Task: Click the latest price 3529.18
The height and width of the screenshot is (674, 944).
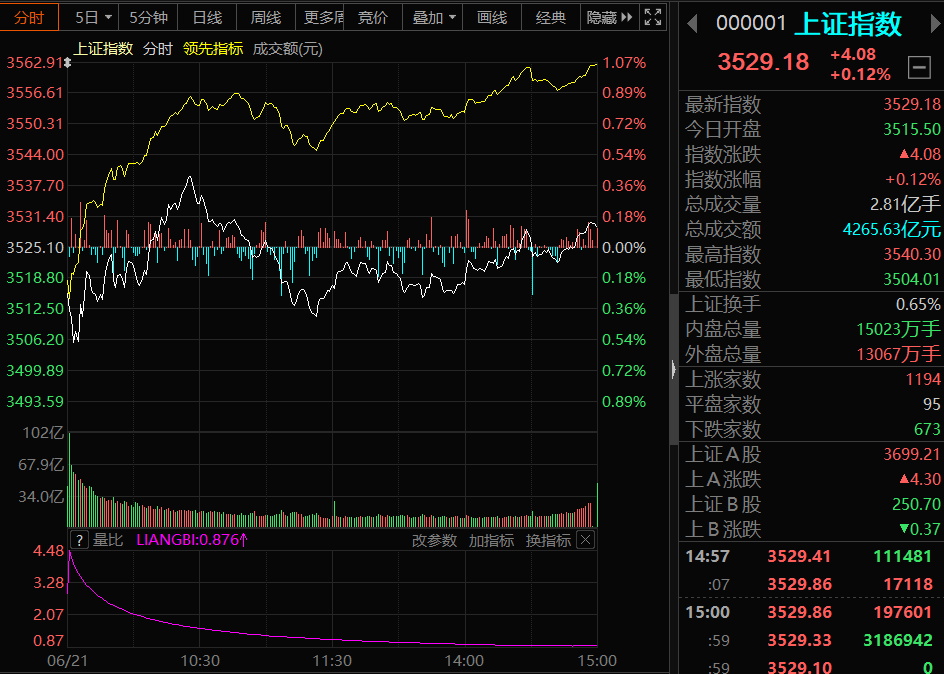Action: (763, 62)
